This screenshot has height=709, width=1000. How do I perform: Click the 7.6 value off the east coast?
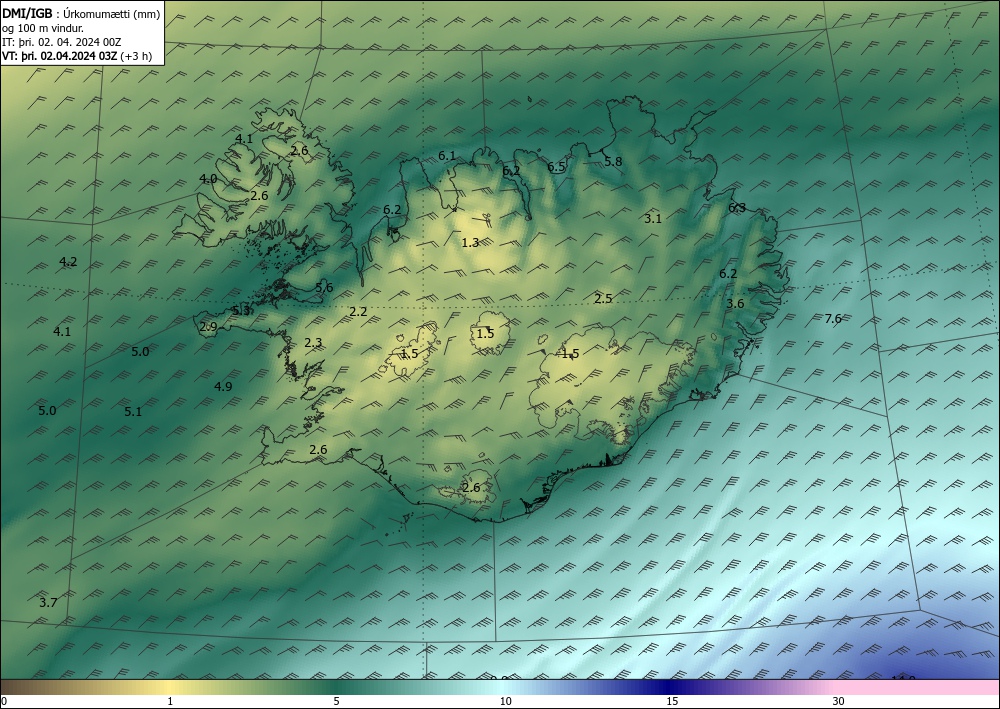(x=833, y=319)
